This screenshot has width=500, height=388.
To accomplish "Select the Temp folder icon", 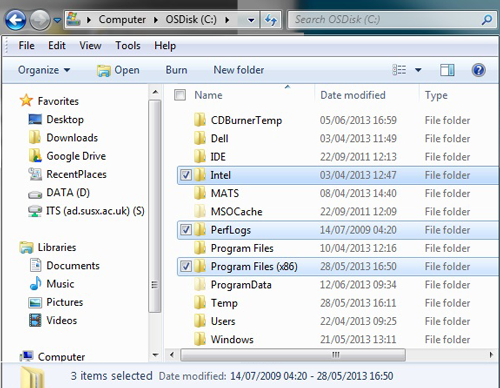I will [200, 303].
